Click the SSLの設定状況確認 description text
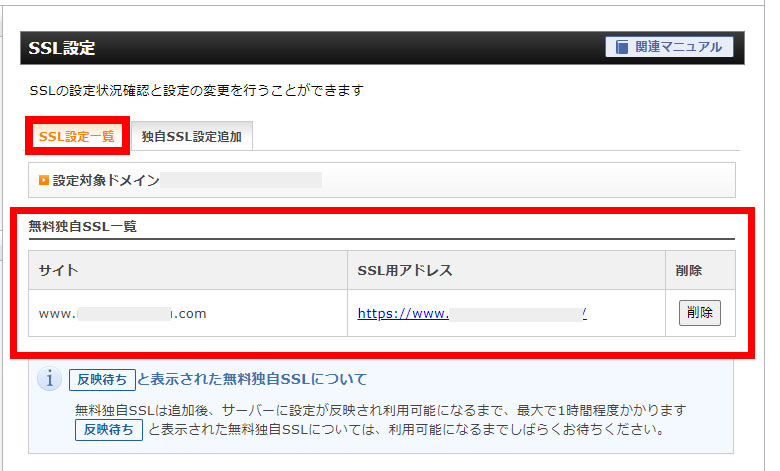780x471 pixels. 196,90
